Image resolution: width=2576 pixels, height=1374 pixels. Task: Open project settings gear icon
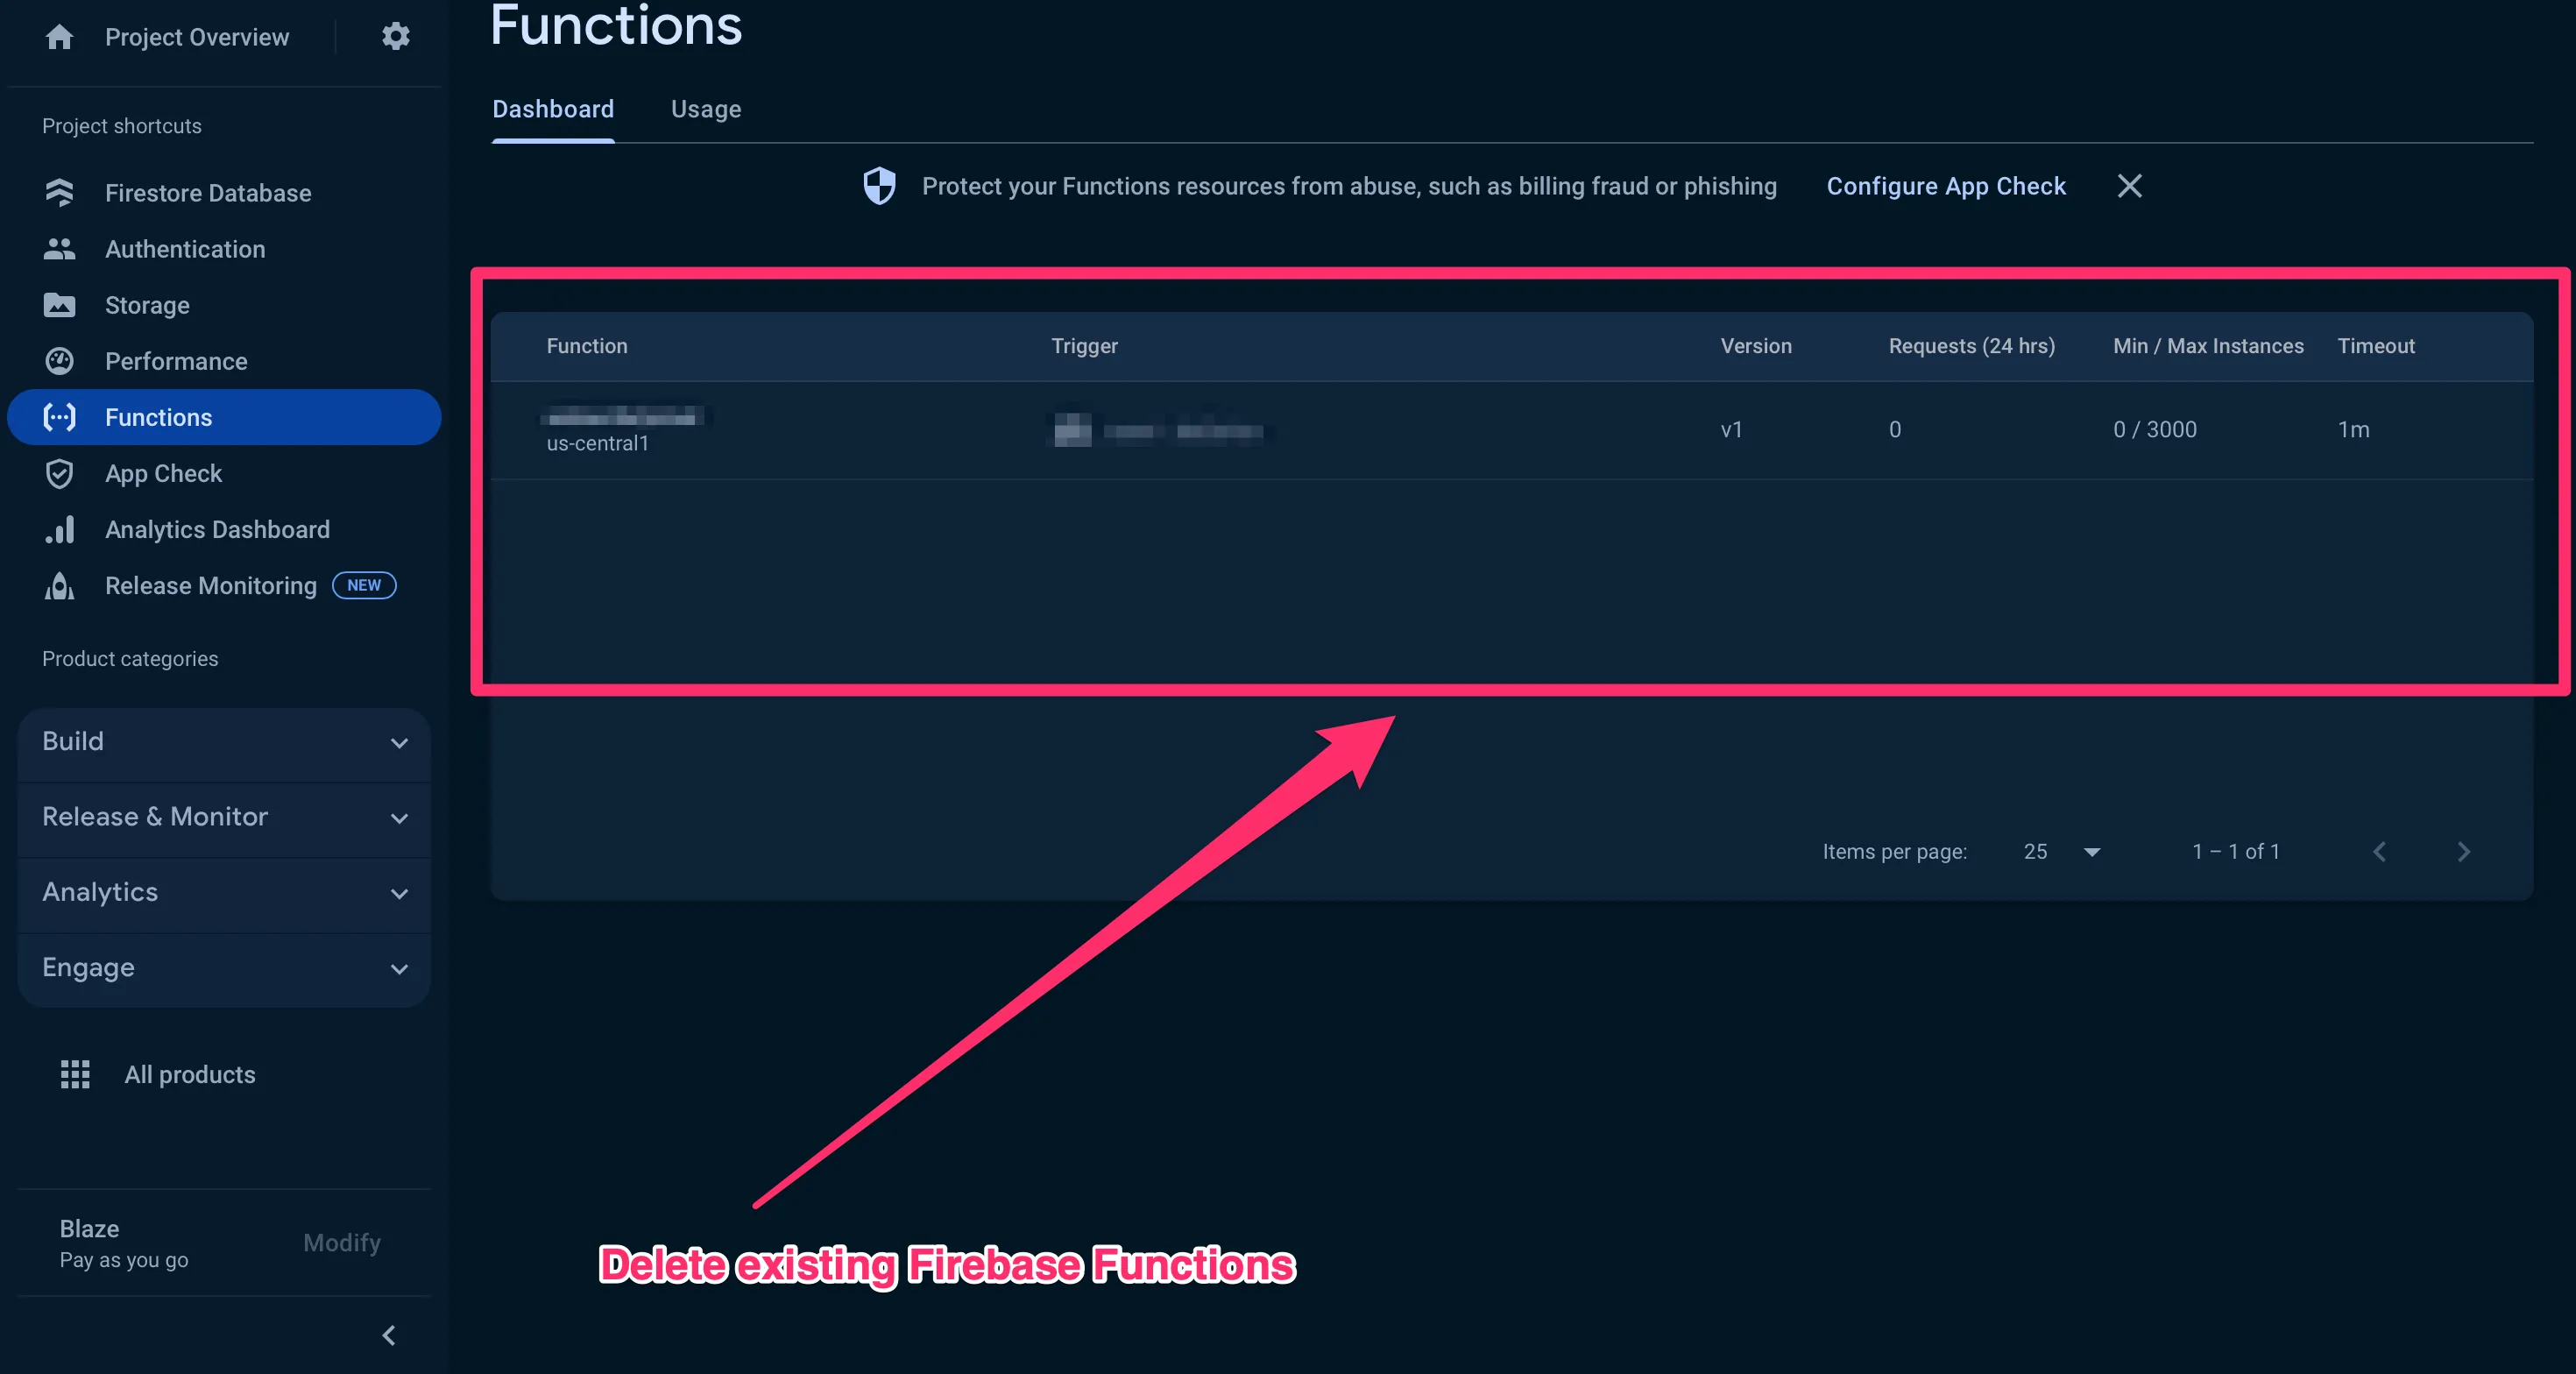click(x=396, y=37)
